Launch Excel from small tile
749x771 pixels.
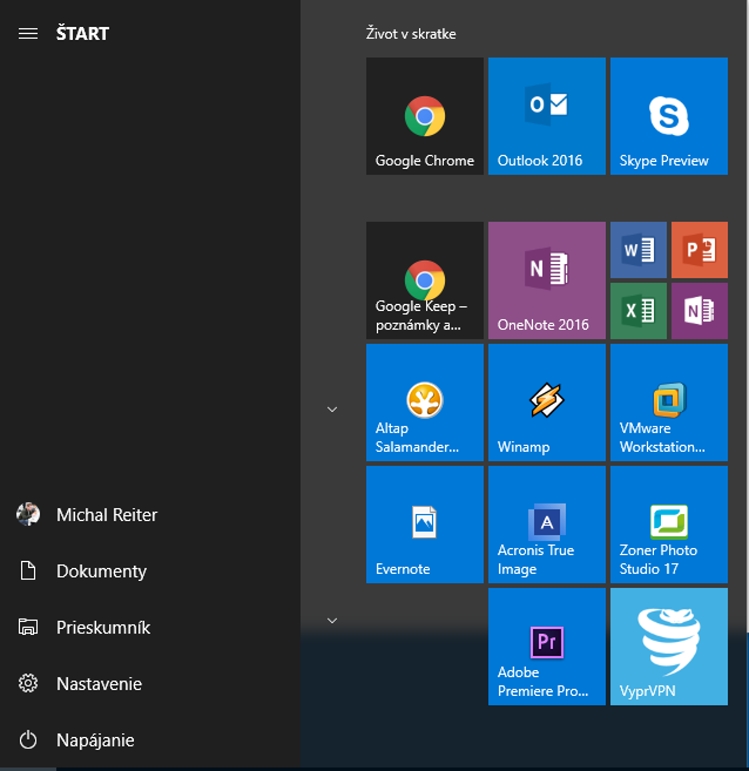(638, 311)
